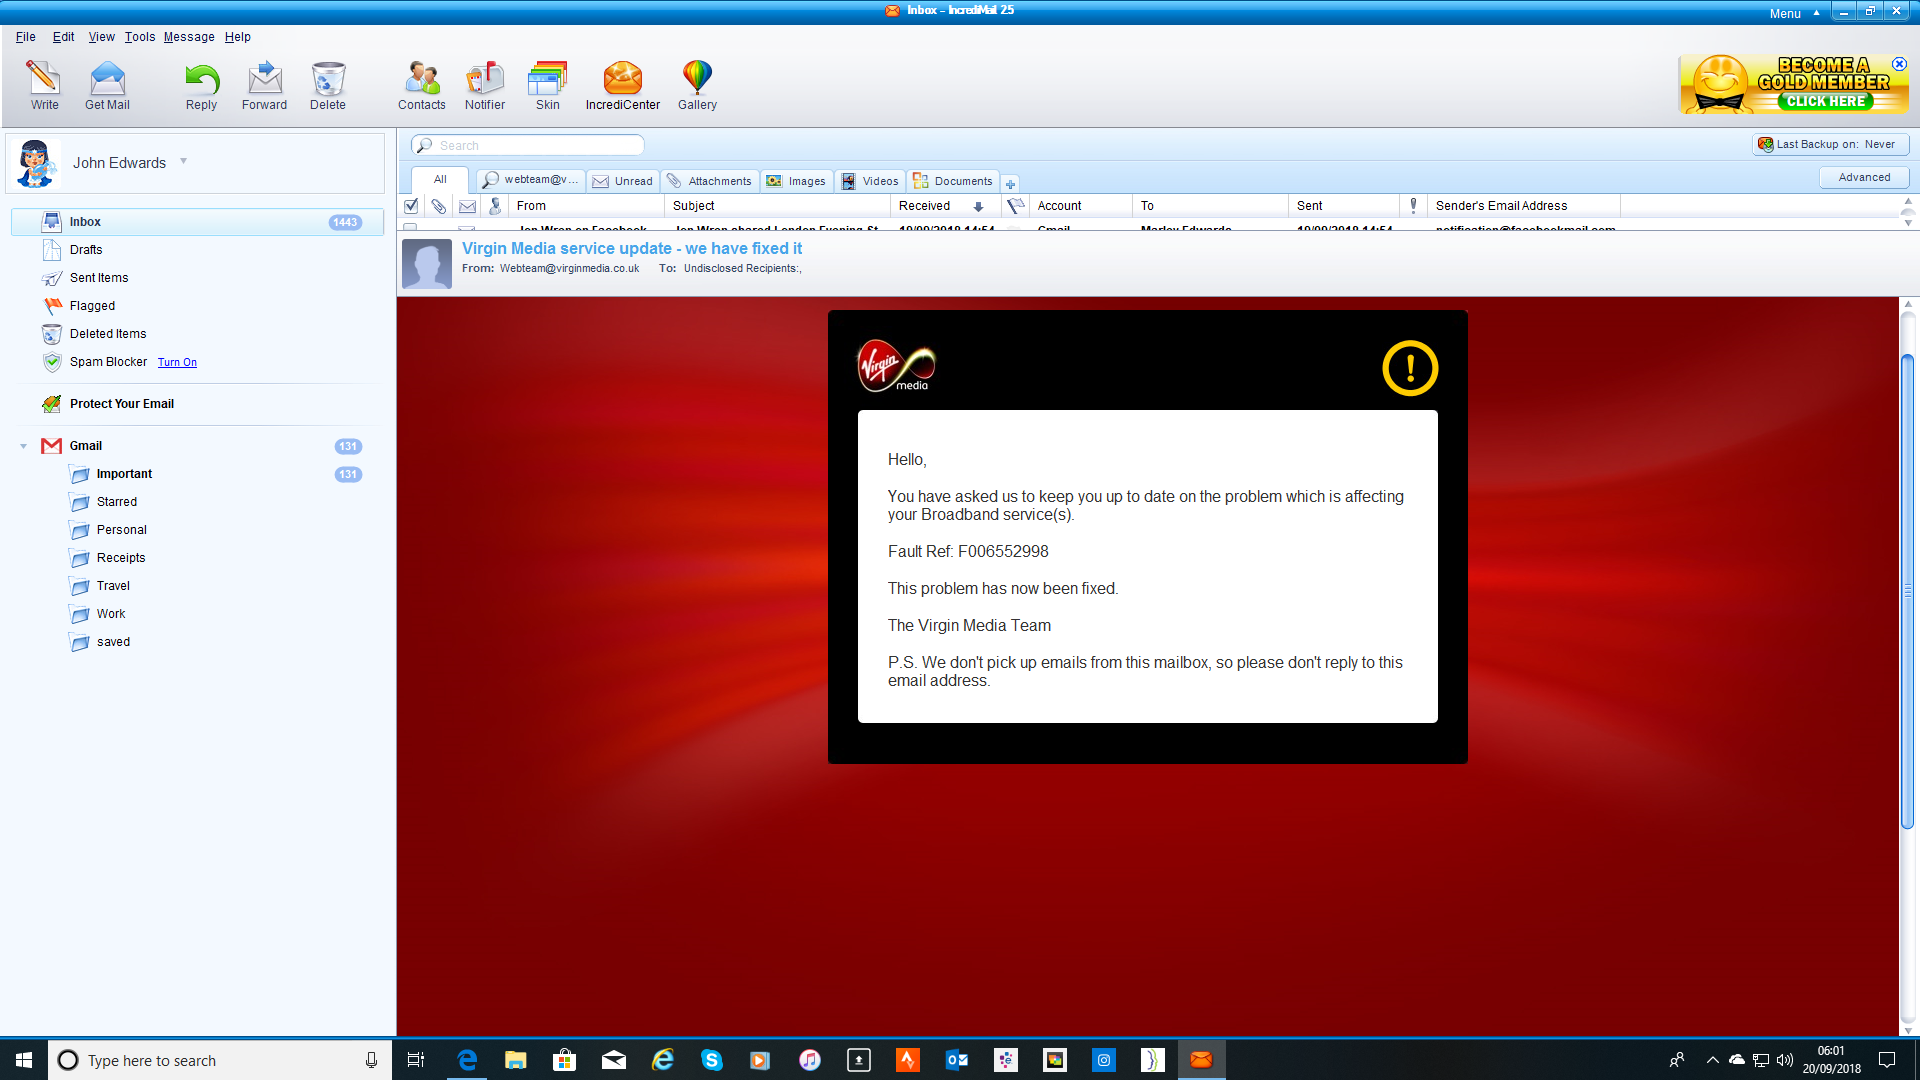Open the Tools menu
The height and width of the screenshot is (1080, 1920).
(x=140, y=37)
